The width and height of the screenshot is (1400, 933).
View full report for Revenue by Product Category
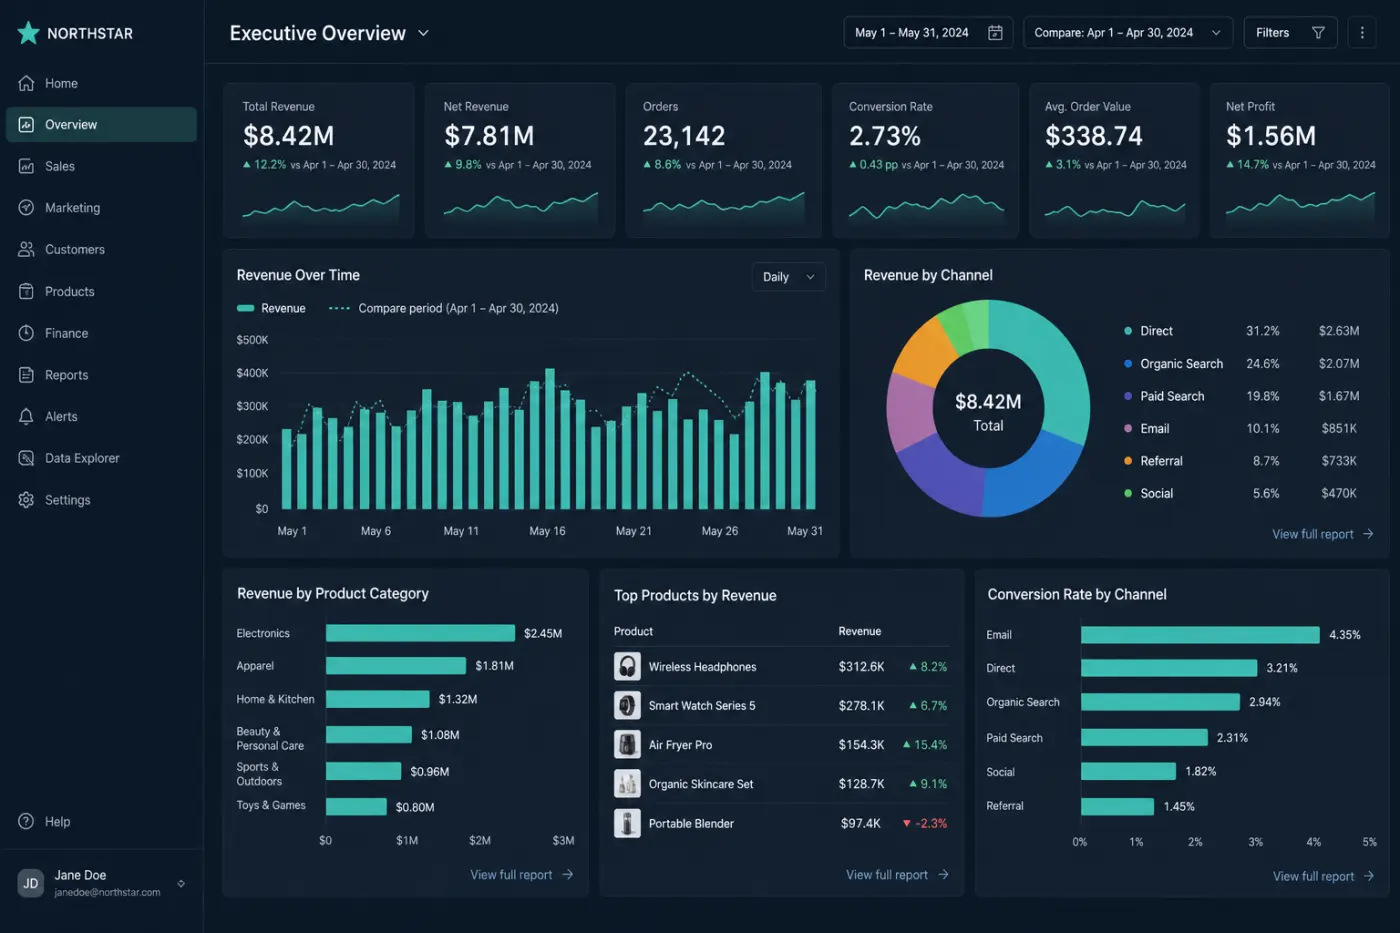pyautogui.click(x=521, y=874)
